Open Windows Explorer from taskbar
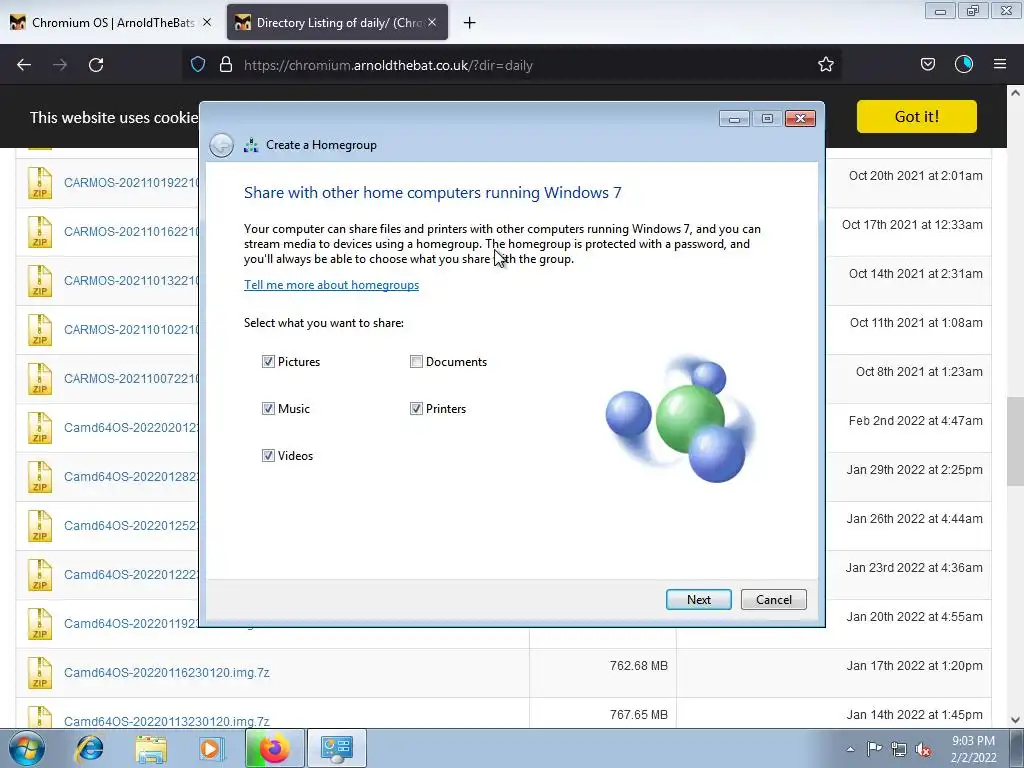This screenshot has width=1024, height=768. (x=151, y=749)
